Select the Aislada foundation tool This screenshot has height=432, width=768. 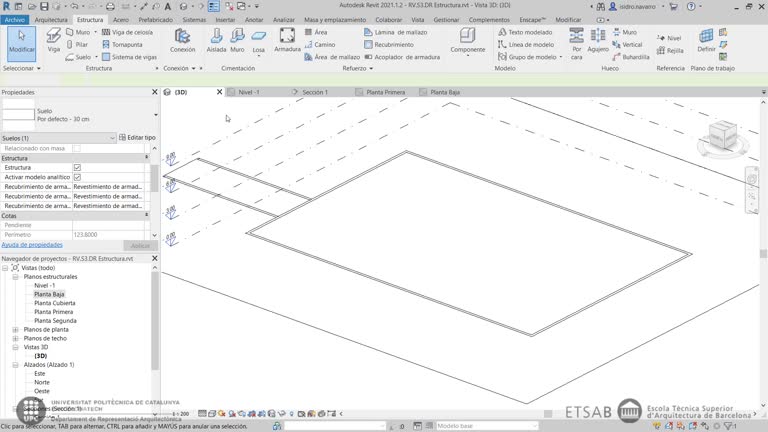point(216,40)
